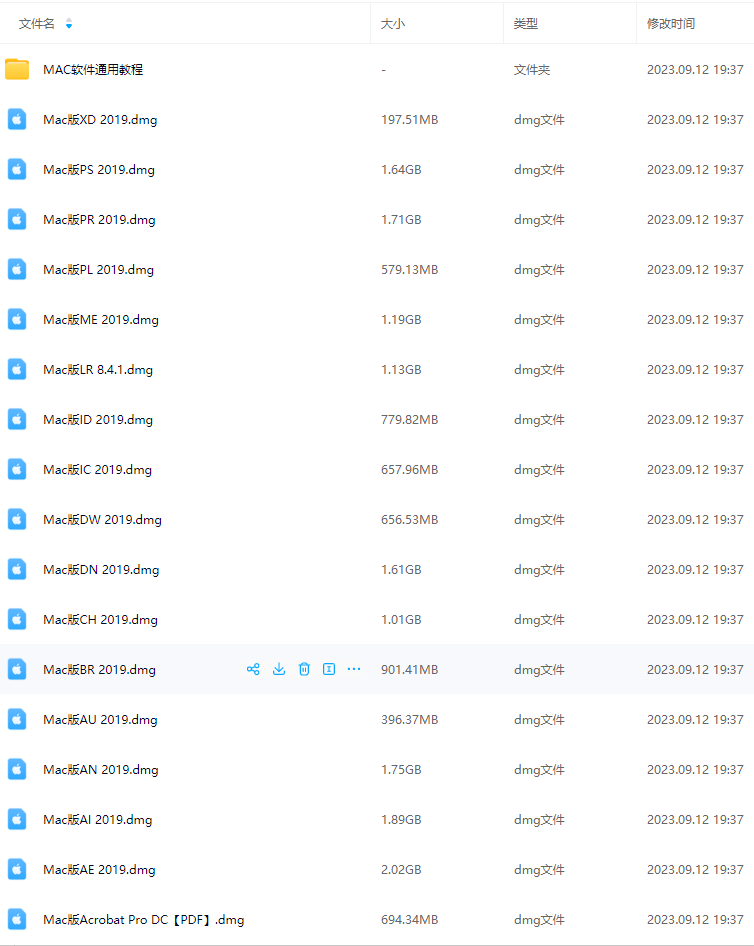Delete Mac版BR 2019.dmg with the trash icon
The image size is (754, 946).
[304, 669]
